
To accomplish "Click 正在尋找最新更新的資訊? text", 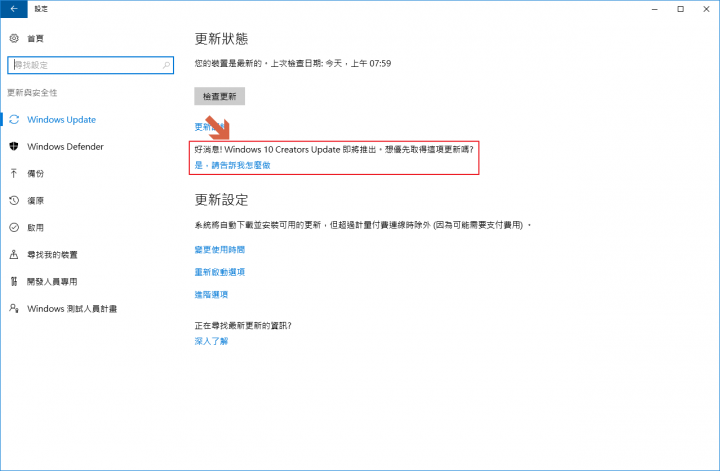I will 243,325.
